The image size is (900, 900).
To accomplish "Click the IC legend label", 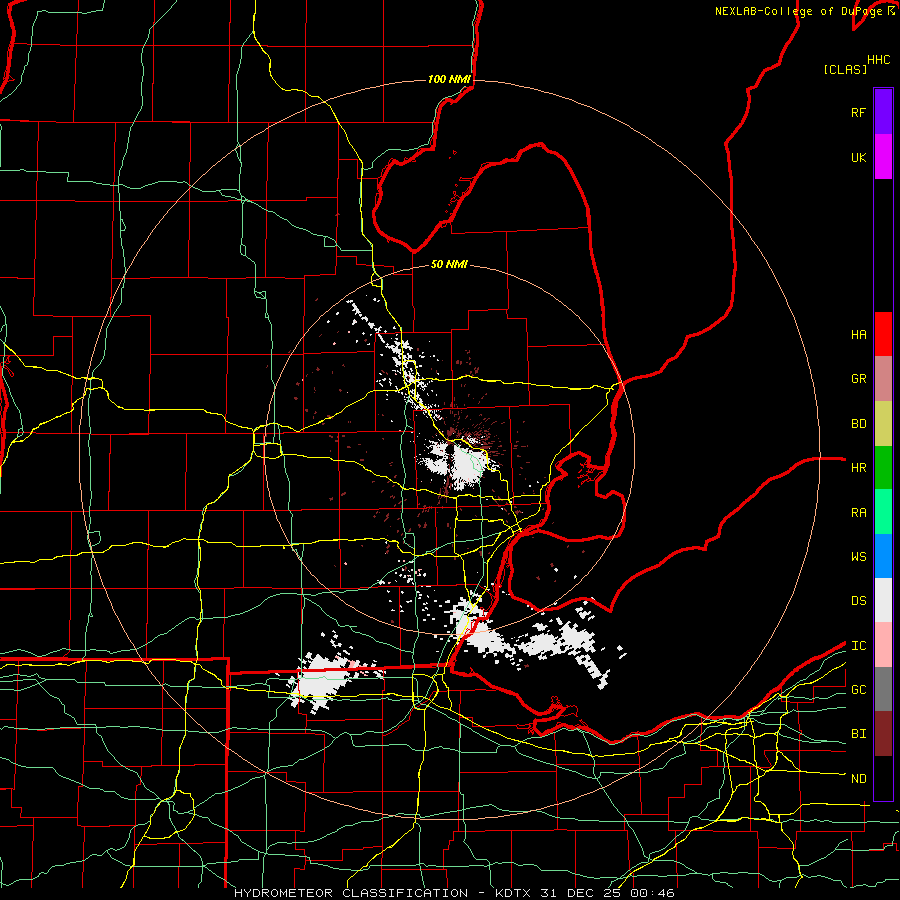I will 858,646.
